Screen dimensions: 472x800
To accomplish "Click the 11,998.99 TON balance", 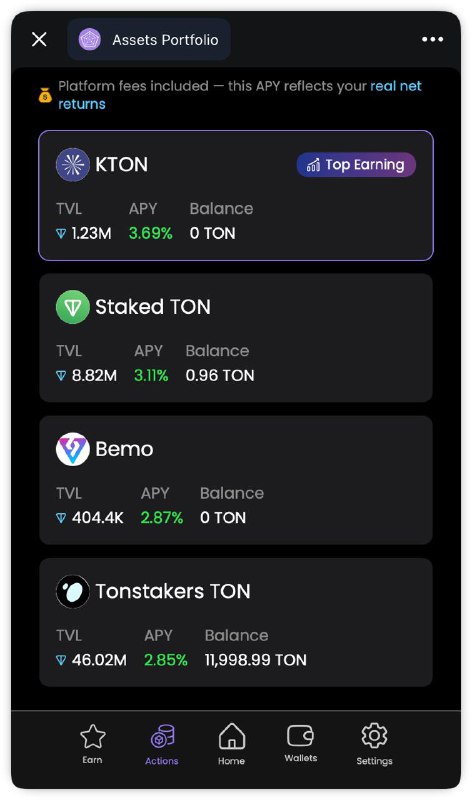I will coord(256,660).
